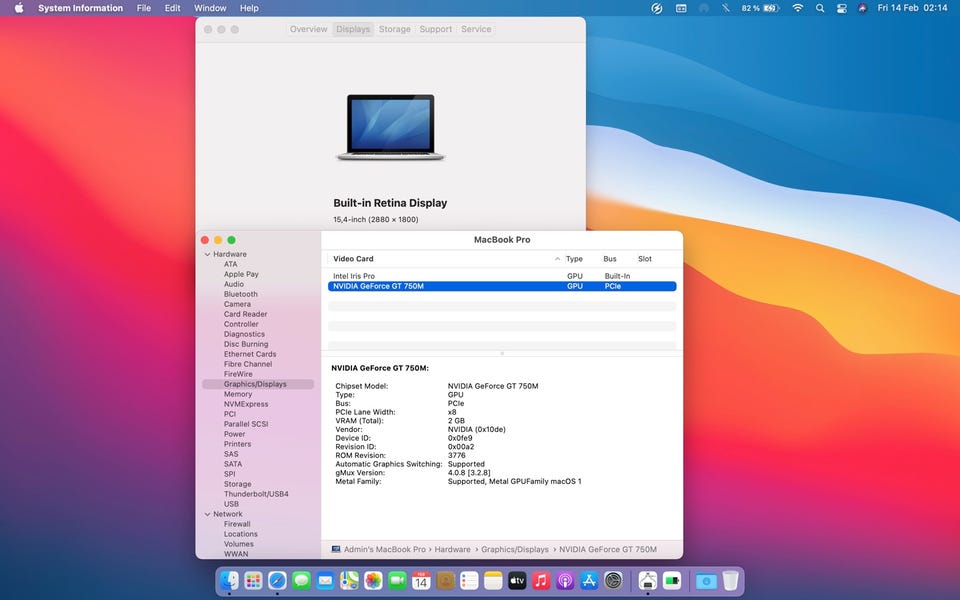Open Podcasts from the Dock
The width and height of the screenshot is (960, 600).
tap(565, 580)
